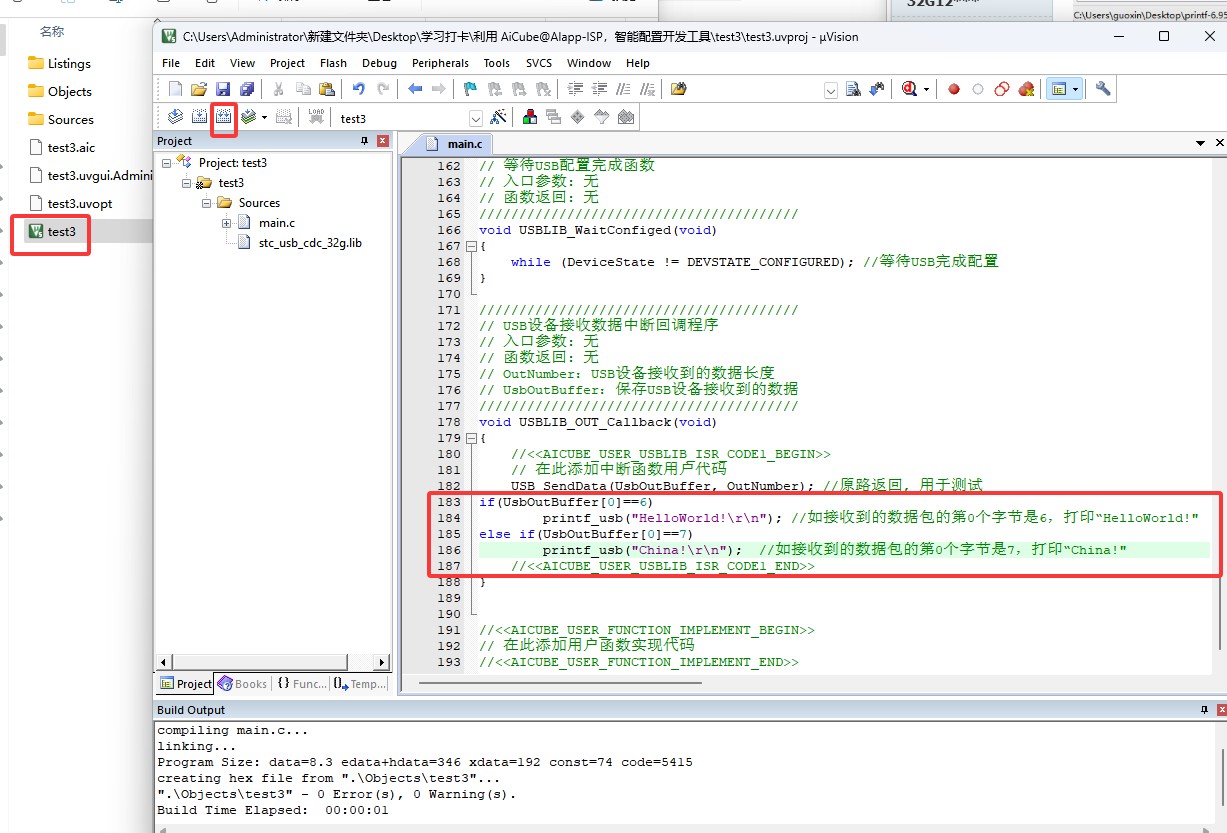Open the Flash menu
Screen dimensions: 1227x833
tap(333, 63)
